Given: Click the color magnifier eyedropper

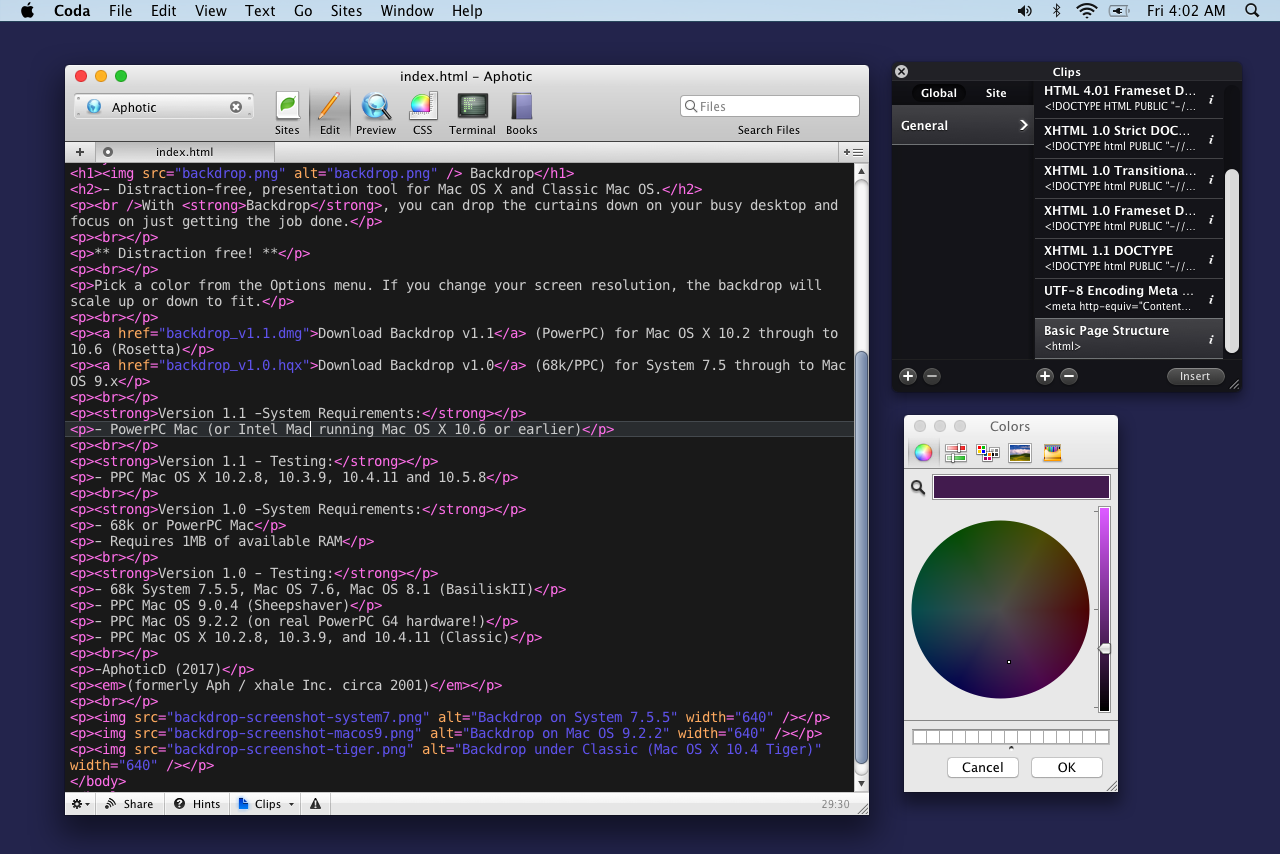Looking at the screenshot, I should point(917,487).
